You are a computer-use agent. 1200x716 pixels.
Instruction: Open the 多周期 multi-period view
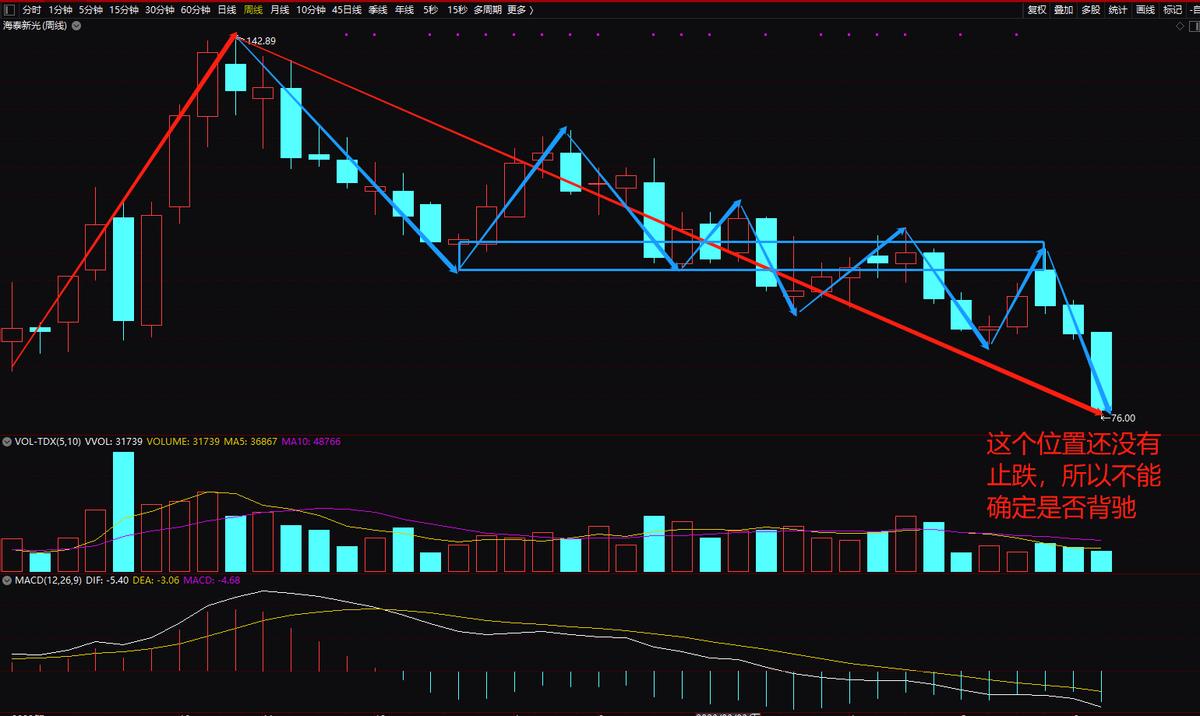click(x=488, y=10)
